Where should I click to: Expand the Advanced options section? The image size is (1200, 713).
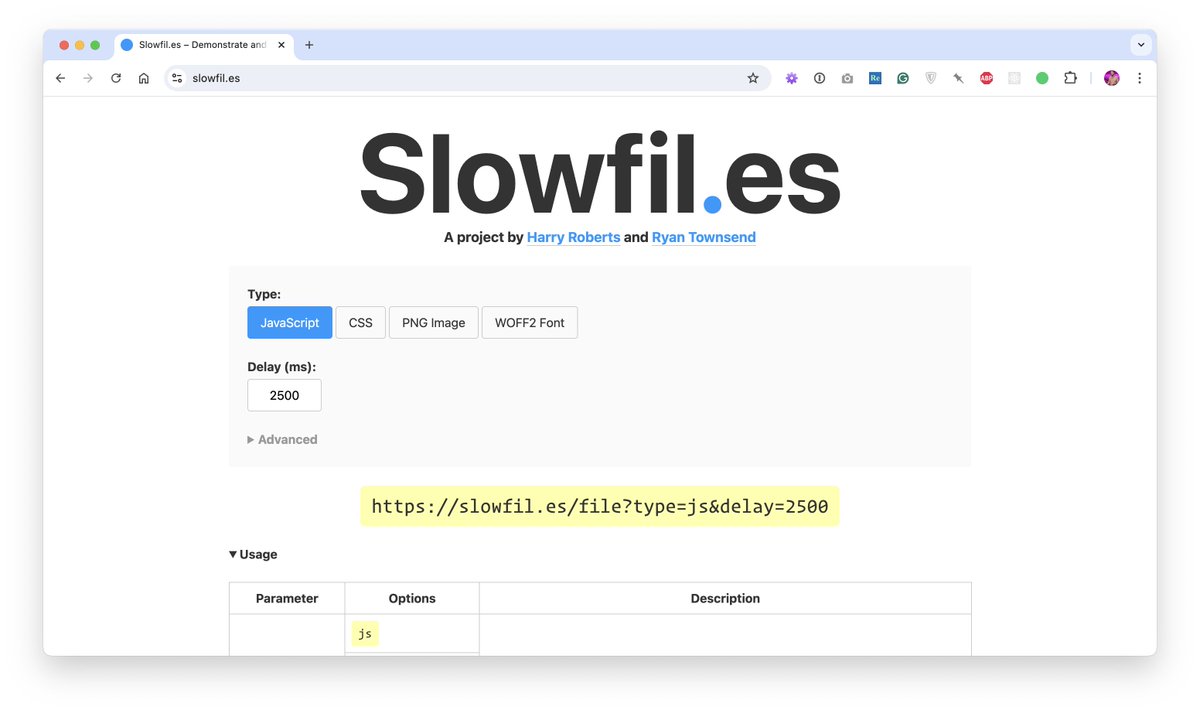pyautogui.click(x=283, y=439)
